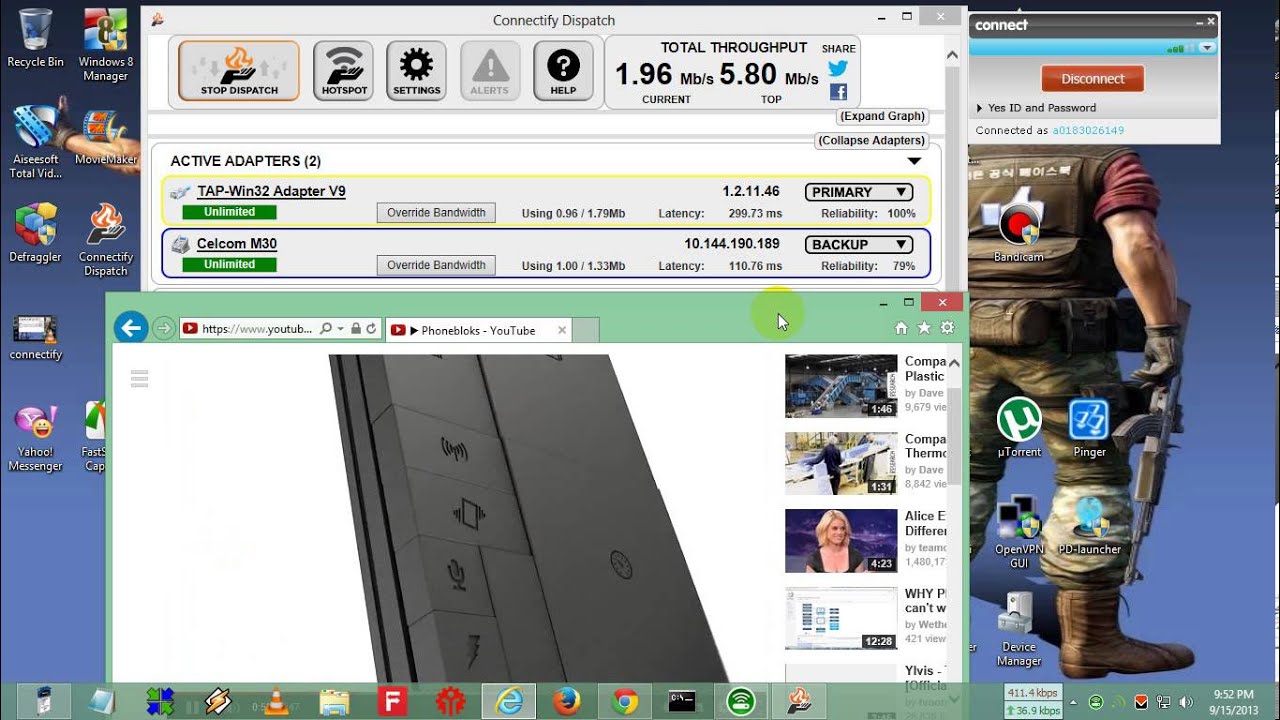Image resolution: width=1280 pixels, height=720 pixels.
Task: Click the Unlimited bar for Celcom M30
Action: coord(229,264)
